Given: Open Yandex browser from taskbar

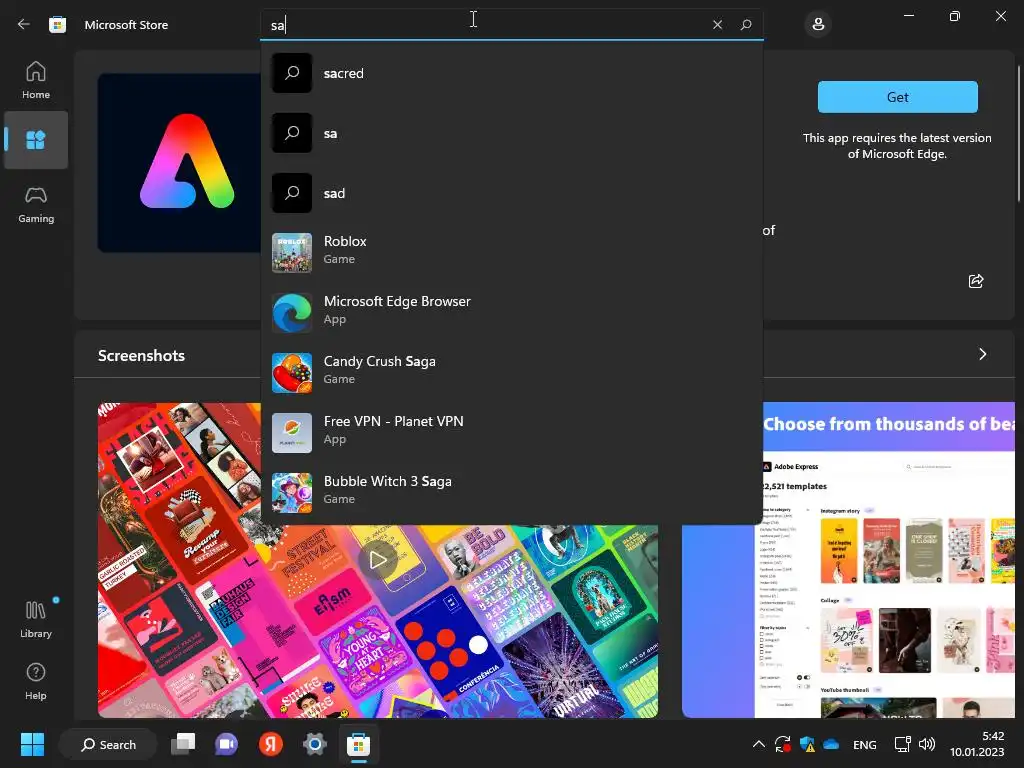Looking at the screenshot, I should (x=270, y=744).
